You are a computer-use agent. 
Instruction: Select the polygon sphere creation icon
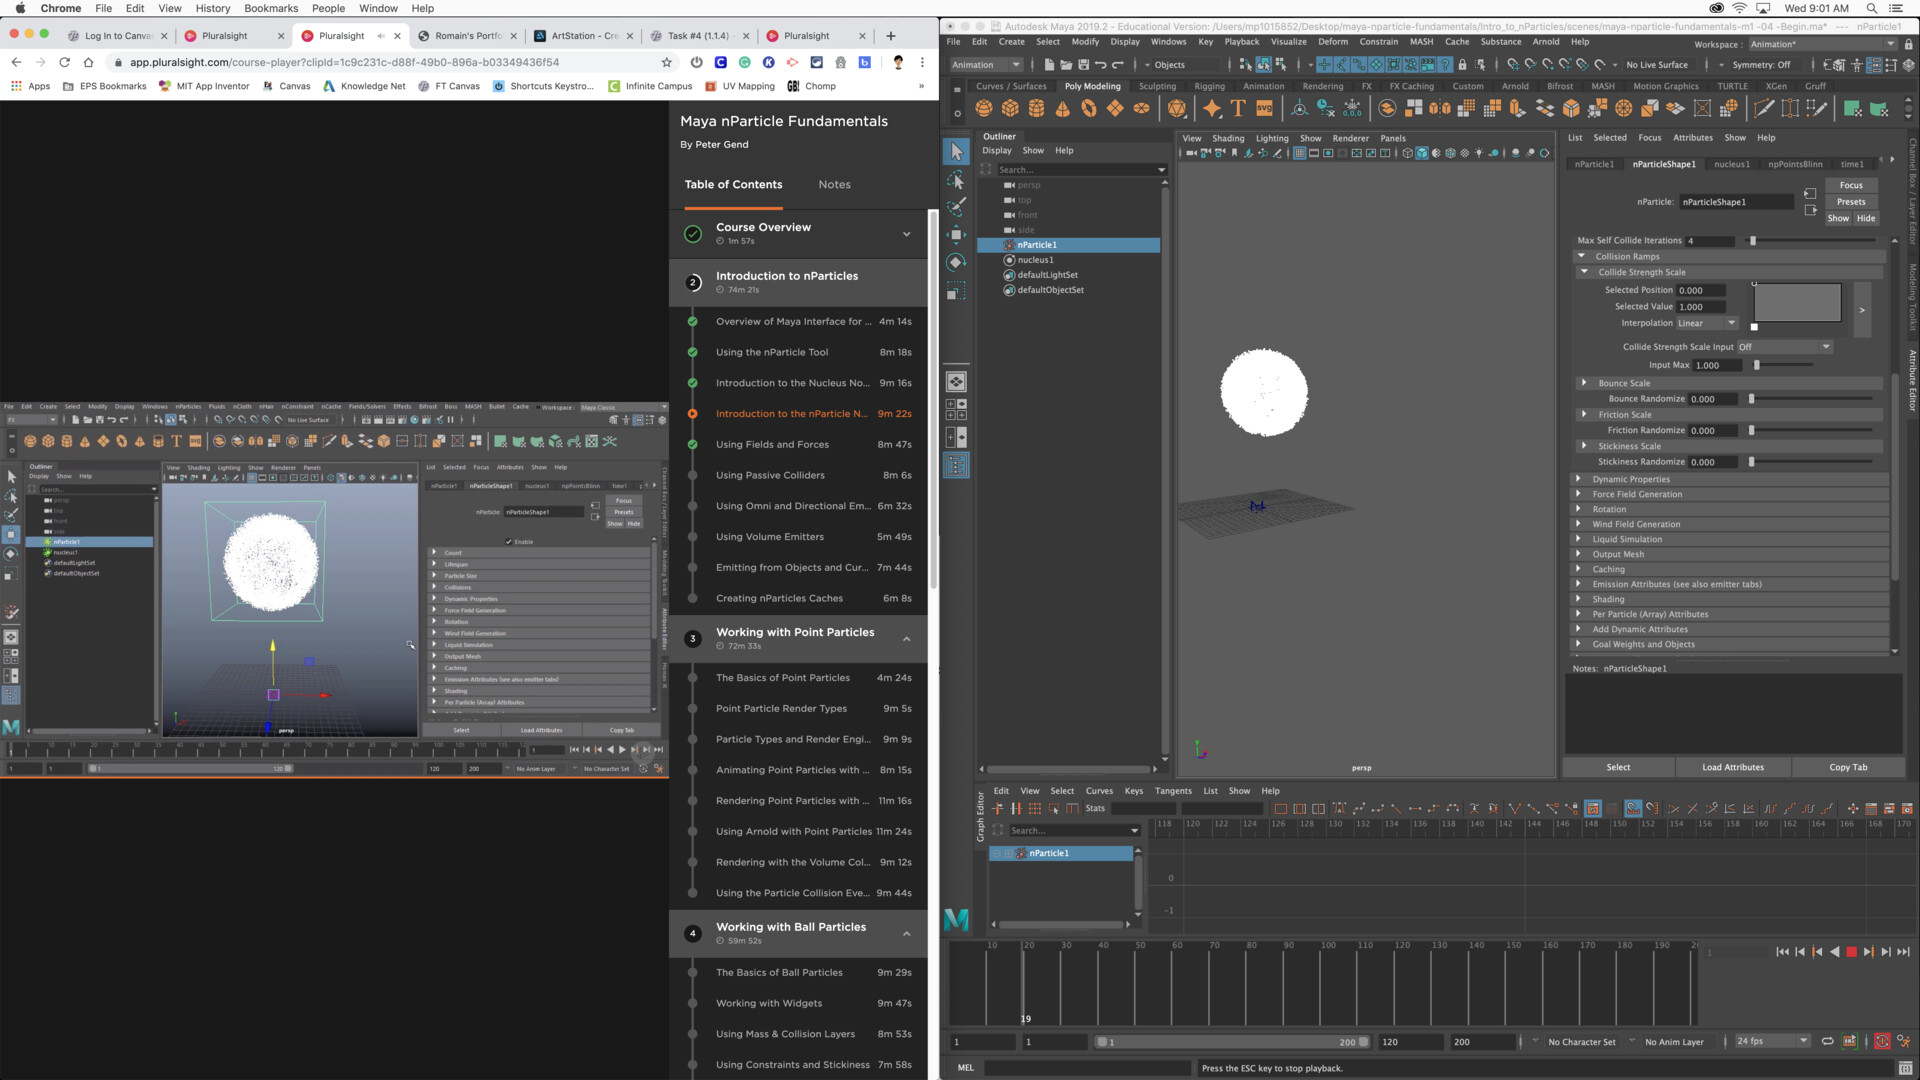[984, 109]
